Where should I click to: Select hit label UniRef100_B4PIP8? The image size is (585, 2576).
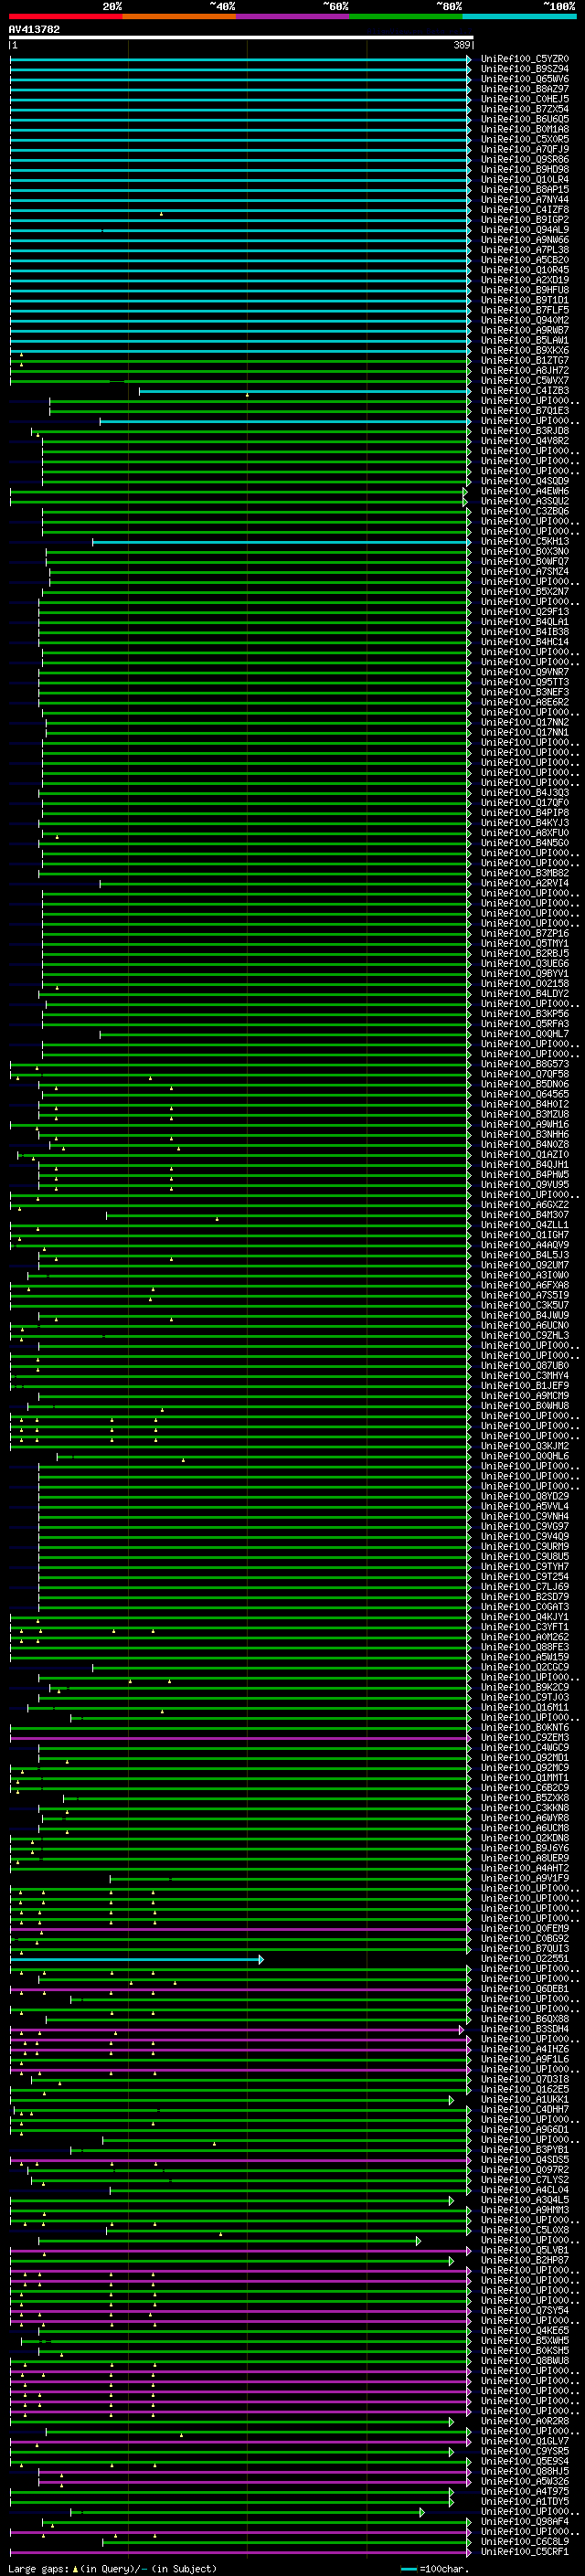point(525,813)
